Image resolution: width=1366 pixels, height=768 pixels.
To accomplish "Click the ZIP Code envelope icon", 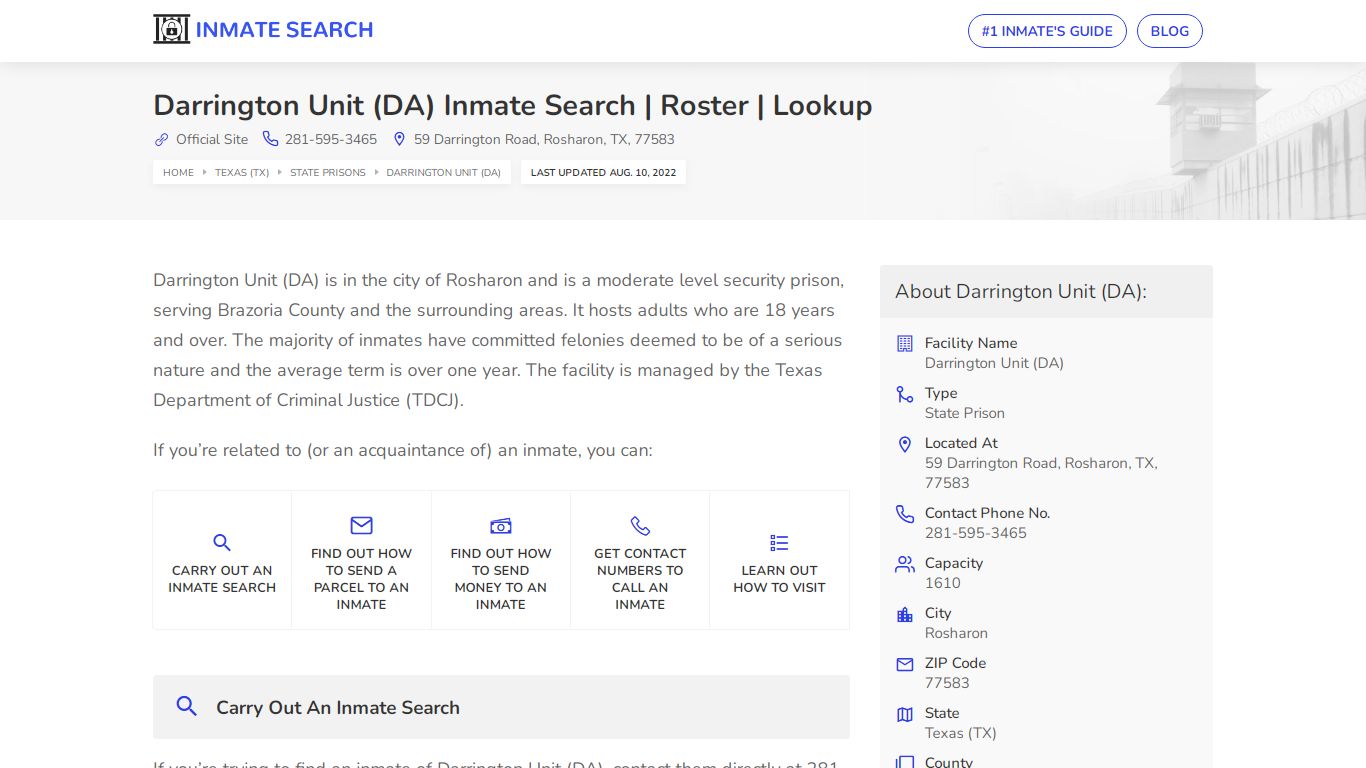I will (x=905, y=664).
